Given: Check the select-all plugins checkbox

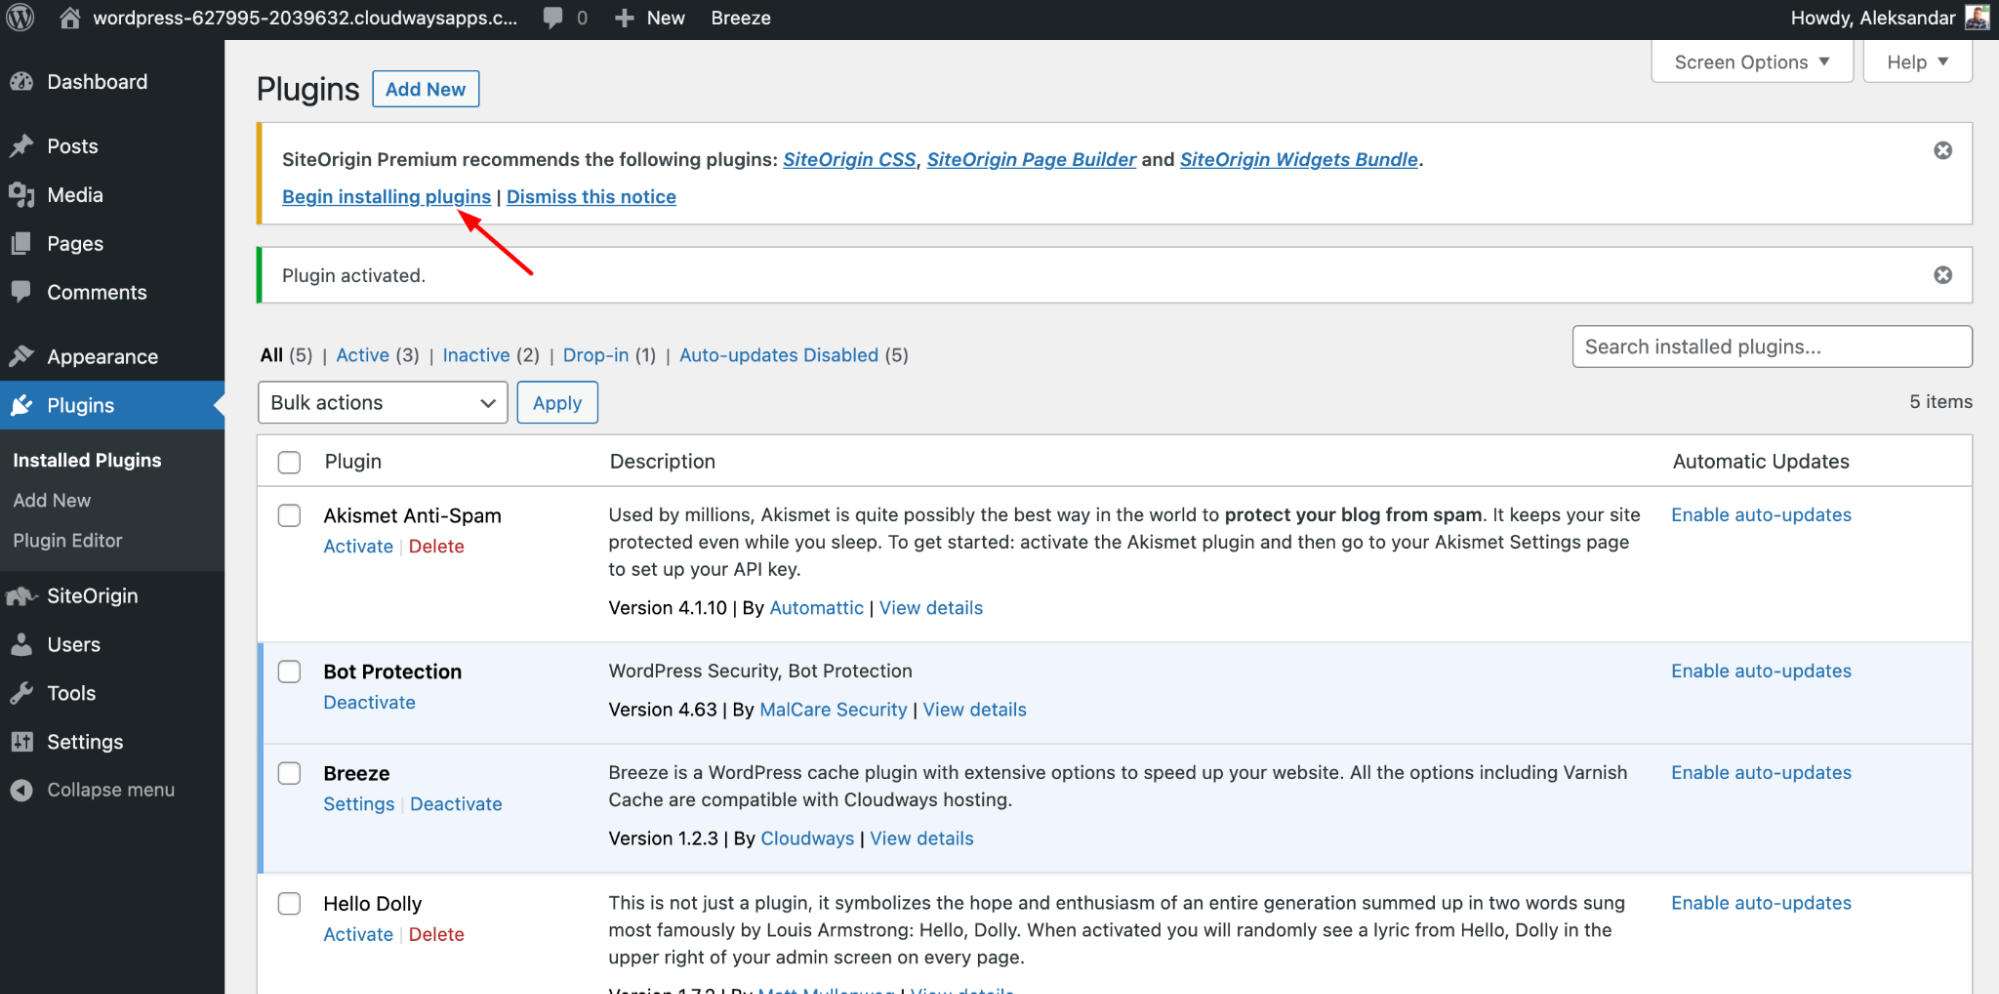Looking at the screenshot, I should coord(288,461).
